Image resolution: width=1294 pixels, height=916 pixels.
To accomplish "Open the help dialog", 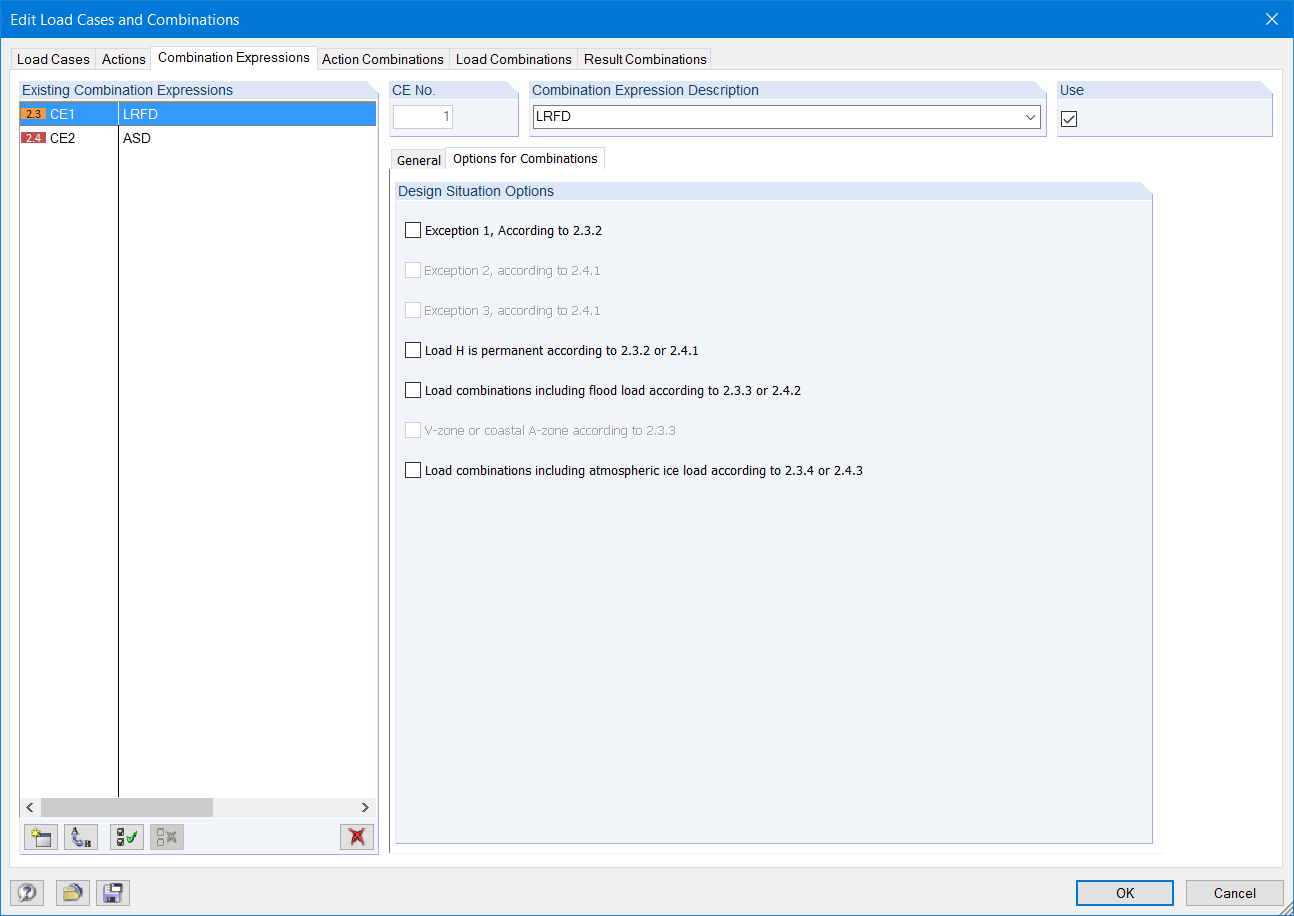I will point(26,892).
